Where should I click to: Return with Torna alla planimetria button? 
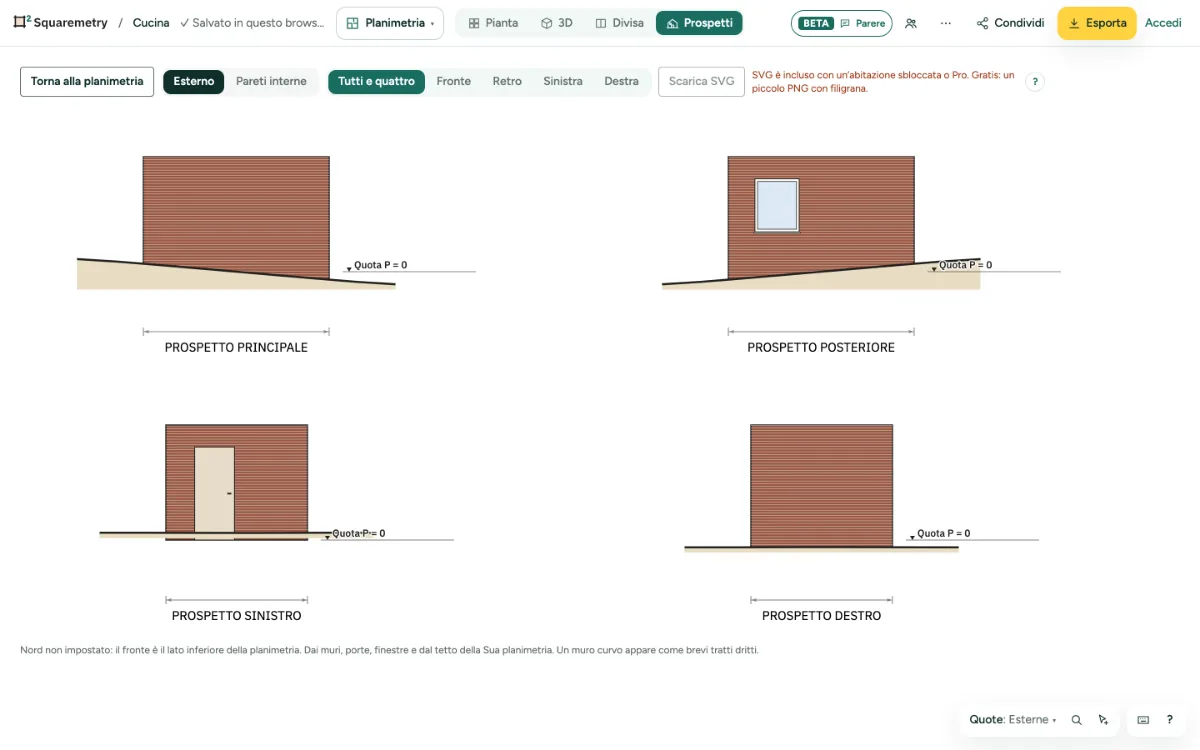(x=87, y=82)
